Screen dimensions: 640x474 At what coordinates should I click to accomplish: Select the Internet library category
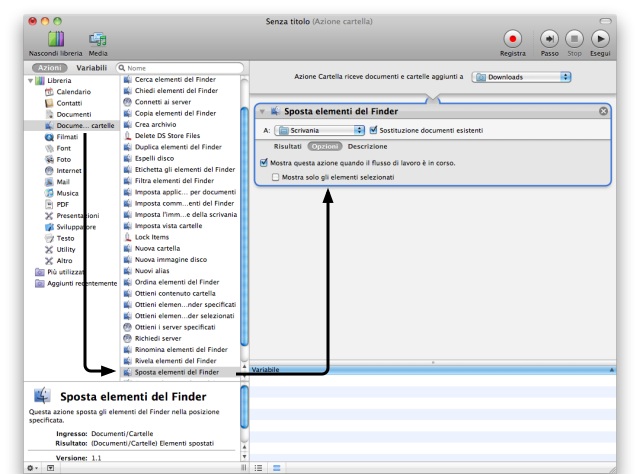click(69, 171)
